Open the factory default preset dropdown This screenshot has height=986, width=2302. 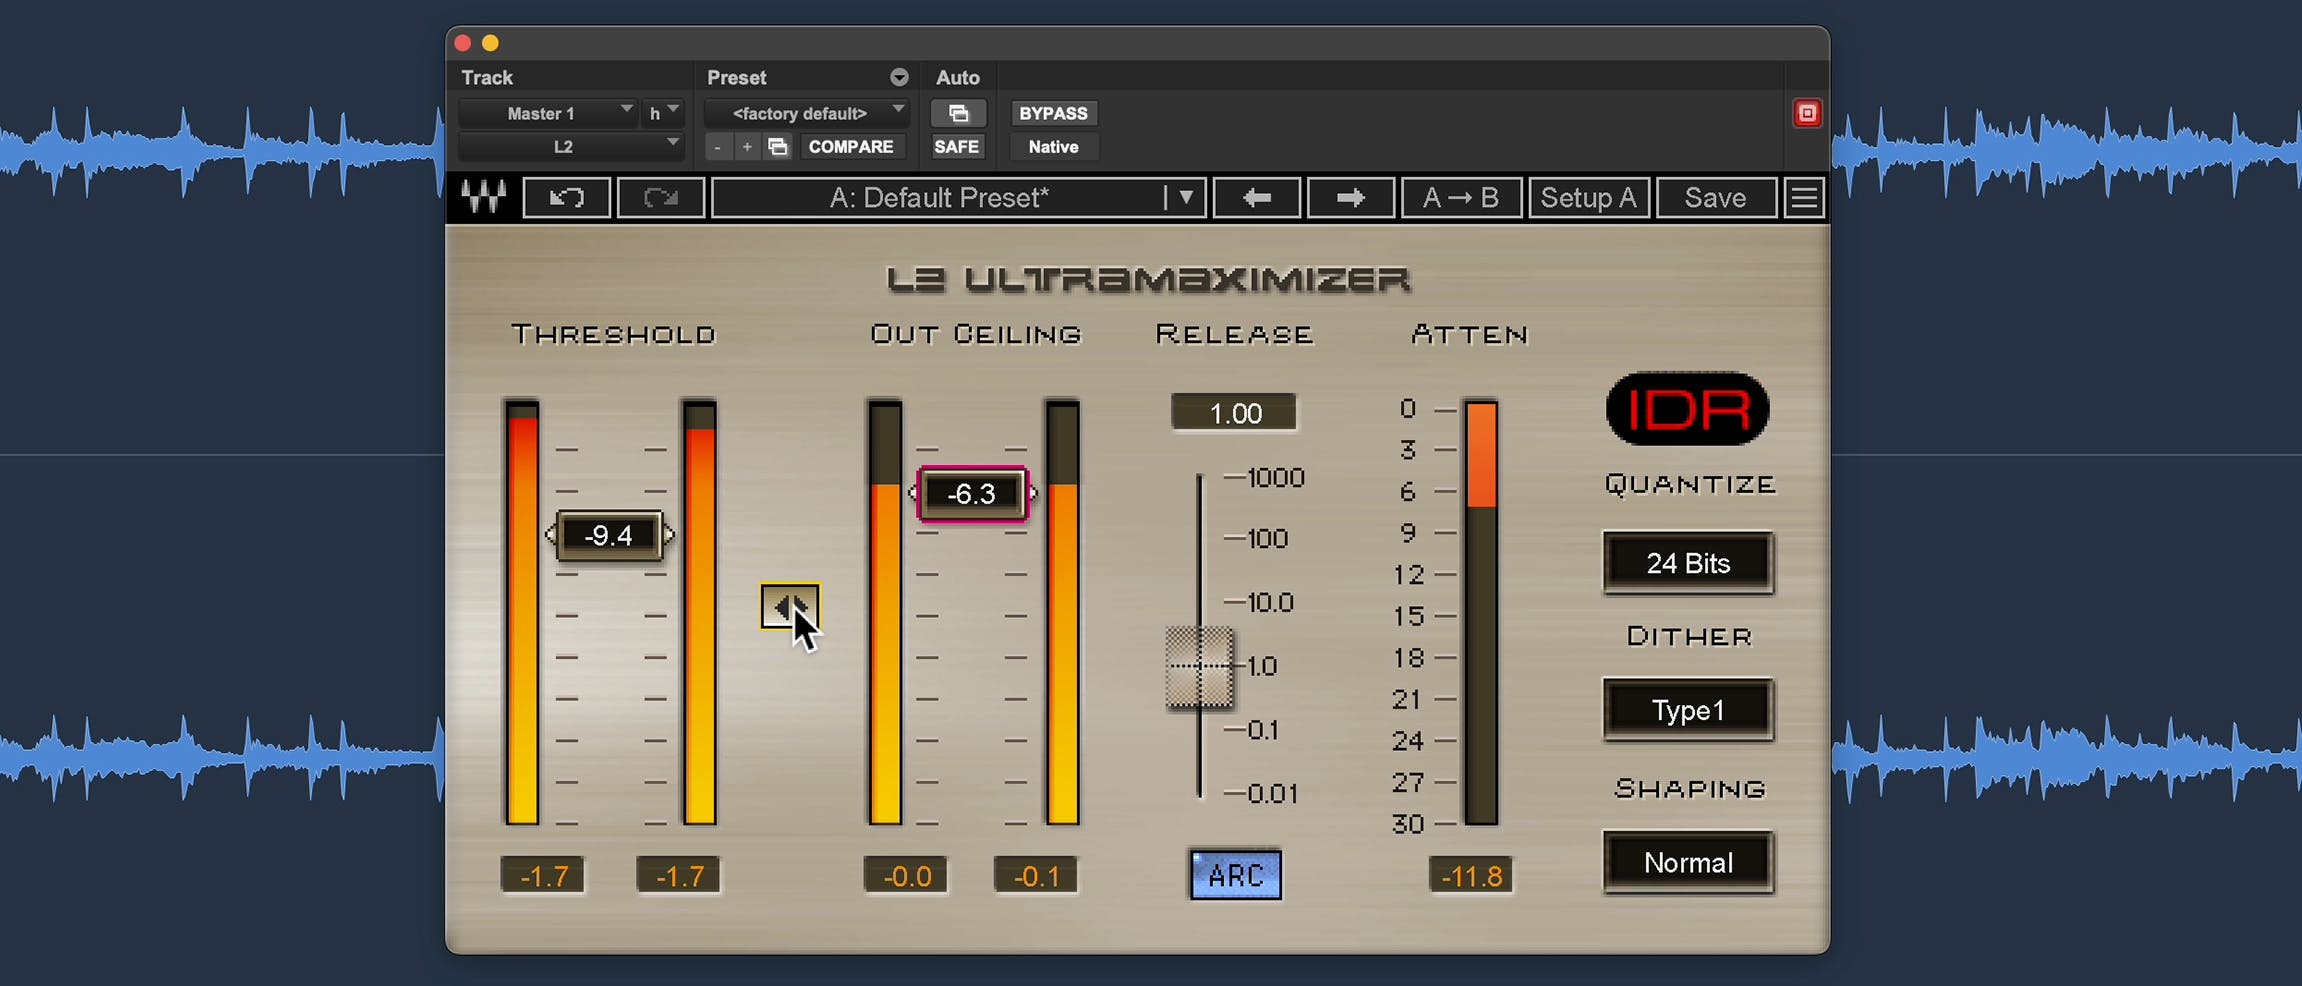806,113
